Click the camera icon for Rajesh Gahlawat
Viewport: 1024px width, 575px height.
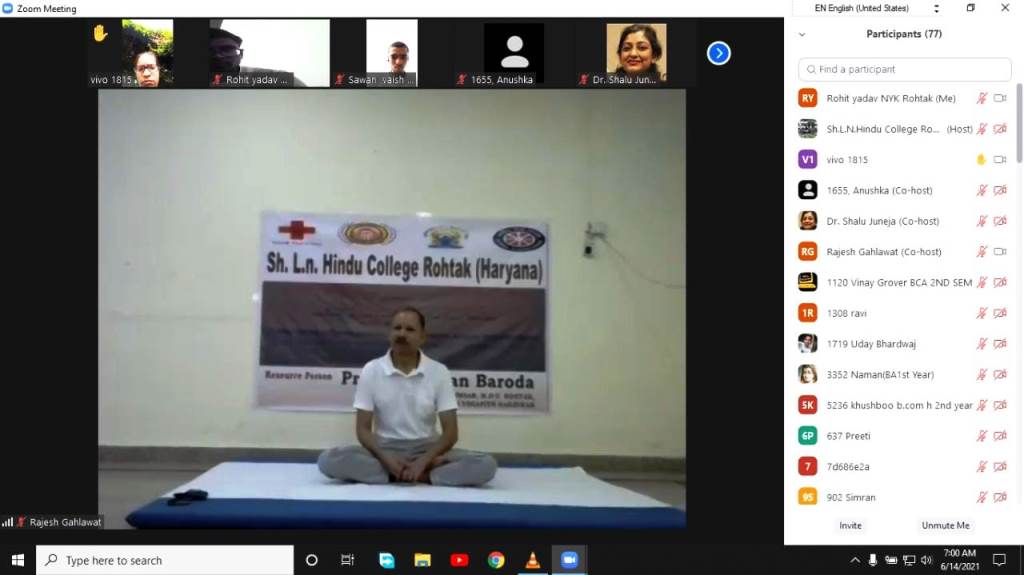[x=1000, y=252]
